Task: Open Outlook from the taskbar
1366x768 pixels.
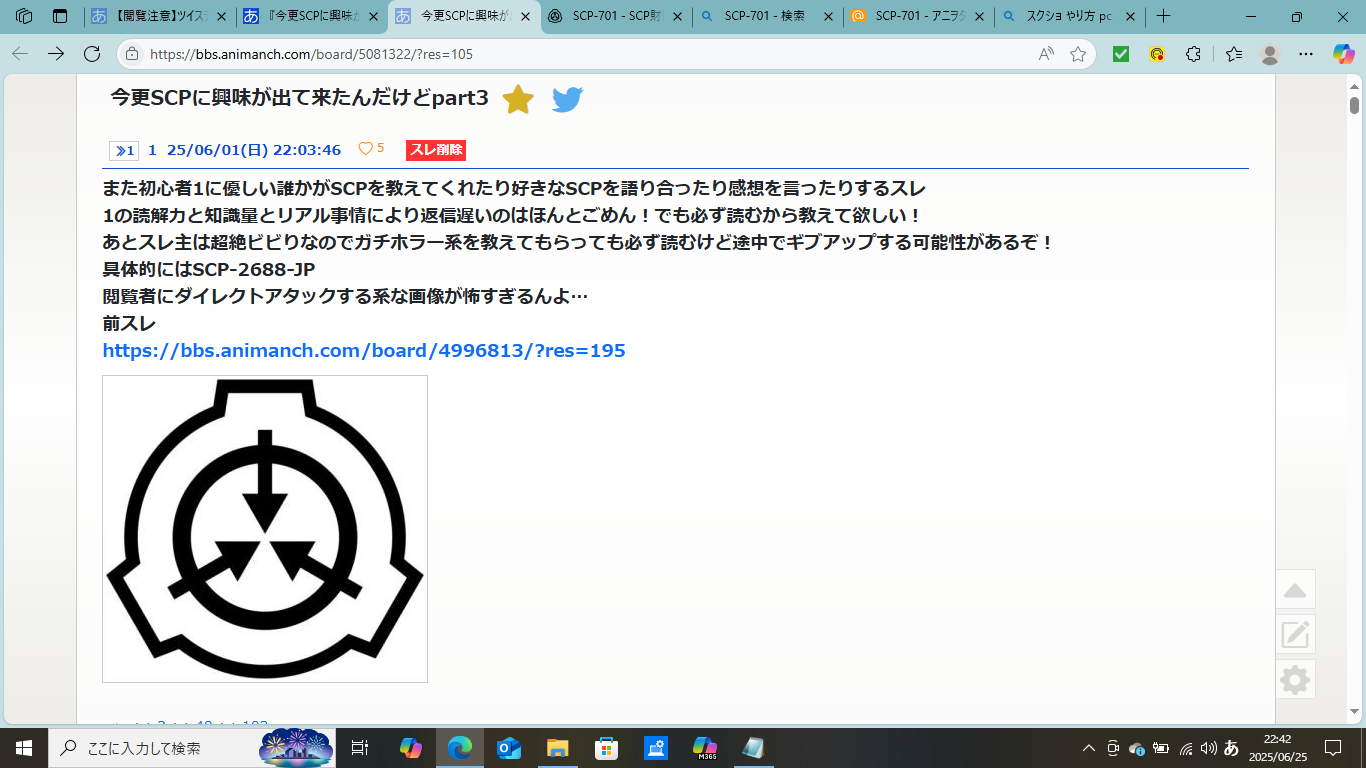Action: coord(509,748)
